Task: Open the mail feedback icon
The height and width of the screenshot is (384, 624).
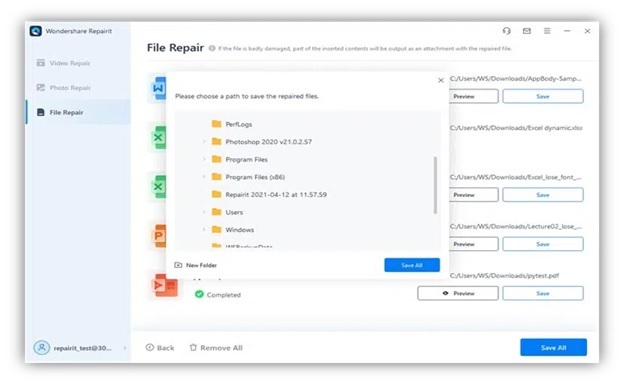Action: click(x=526, y=31)
